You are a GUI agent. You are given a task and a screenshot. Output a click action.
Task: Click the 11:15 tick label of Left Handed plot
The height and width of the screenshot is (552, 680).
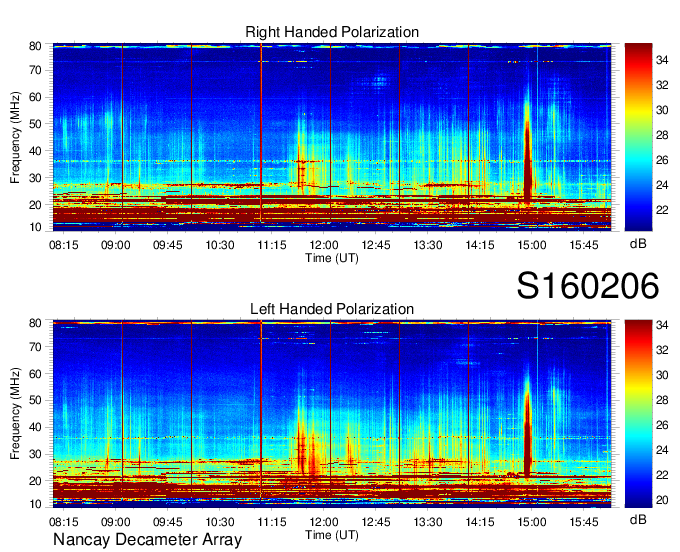point(272,522)
